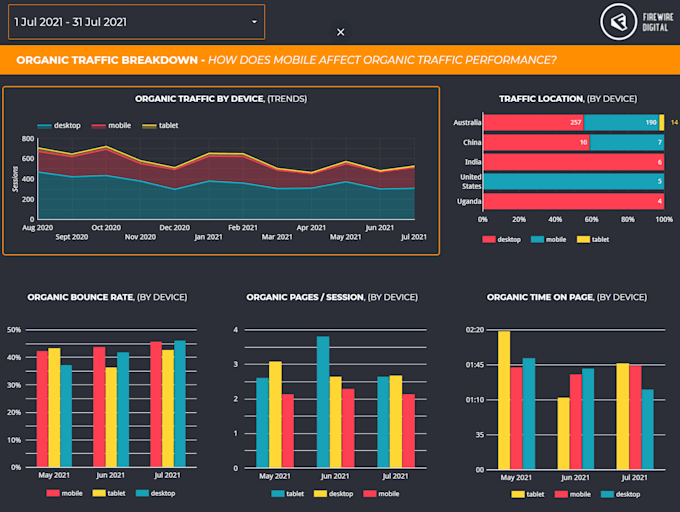Screen dimensions: 680x512
Task: Toggle desktop in Bounce Rate legend
Action: click(155, 493)
